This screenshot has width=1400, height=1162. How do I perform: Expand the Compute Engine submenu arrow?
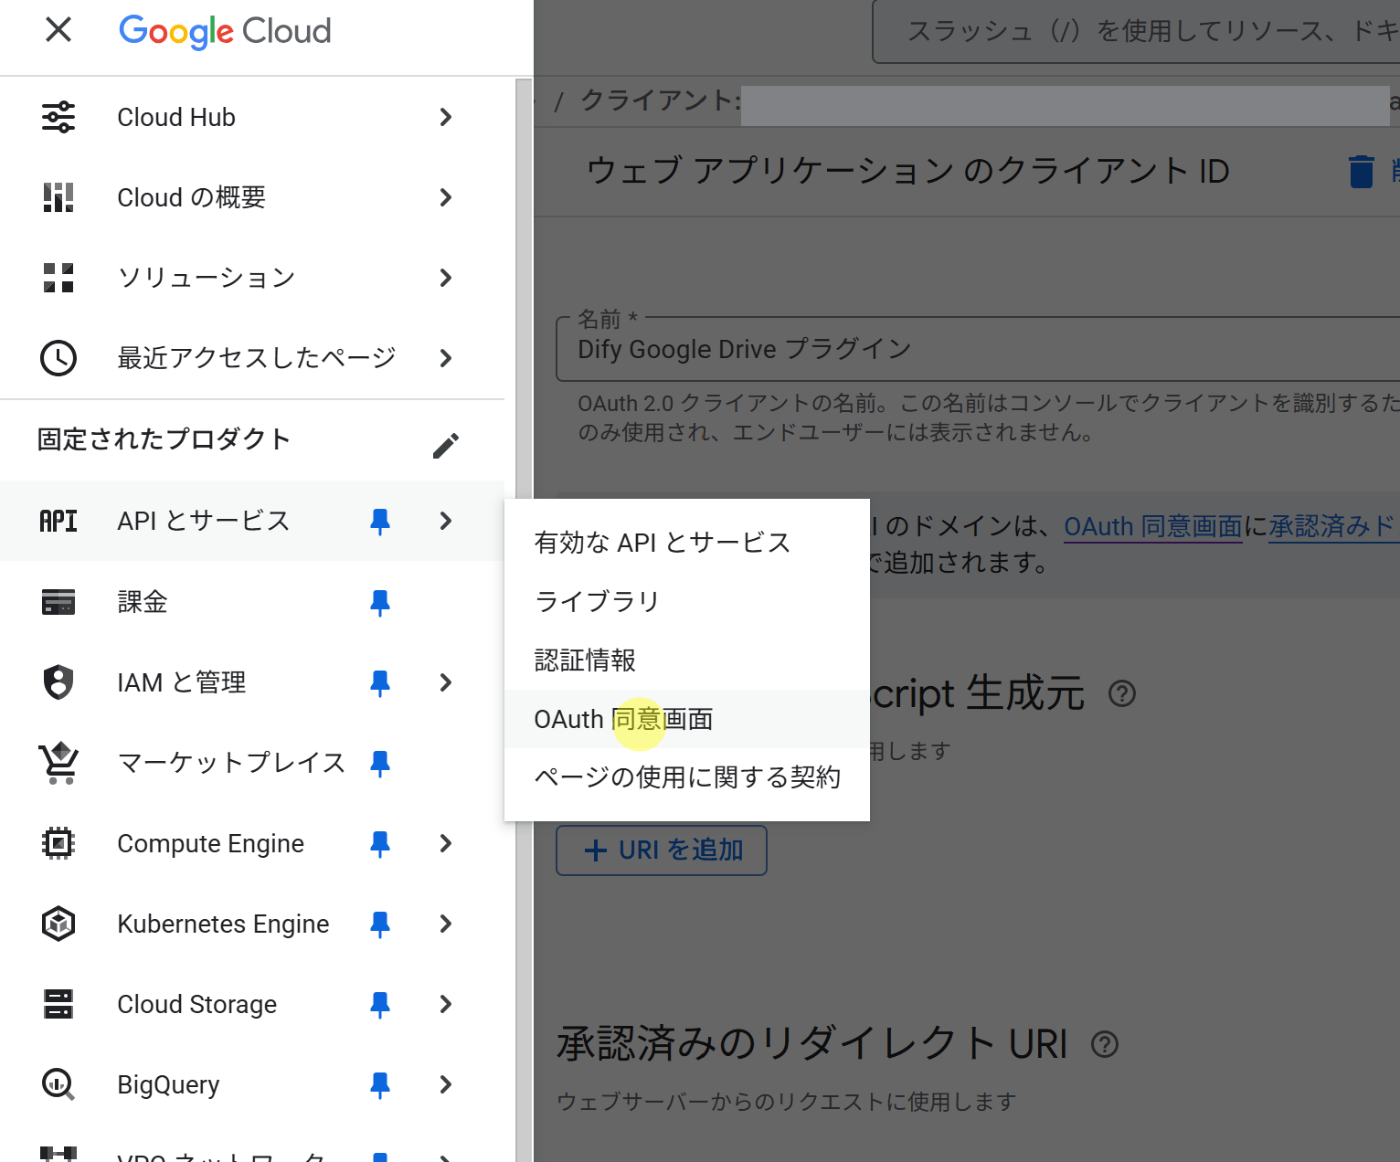(x=446, y=844)
